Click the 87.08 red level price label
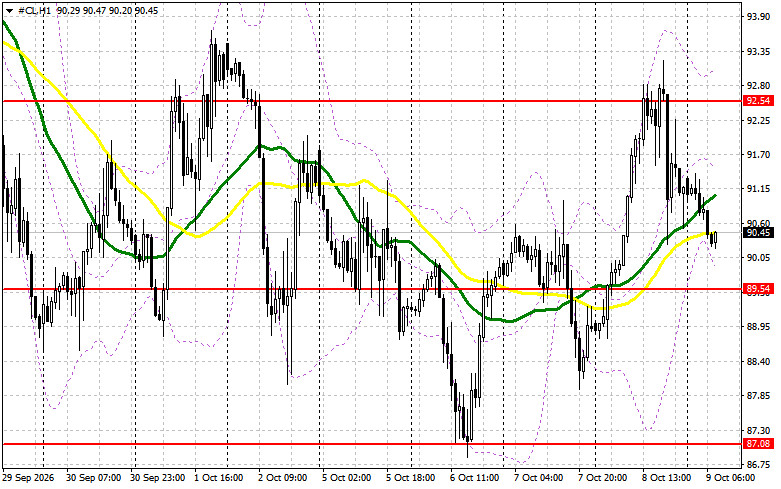Viewport: 781px width, 489px height. [758, 444]
